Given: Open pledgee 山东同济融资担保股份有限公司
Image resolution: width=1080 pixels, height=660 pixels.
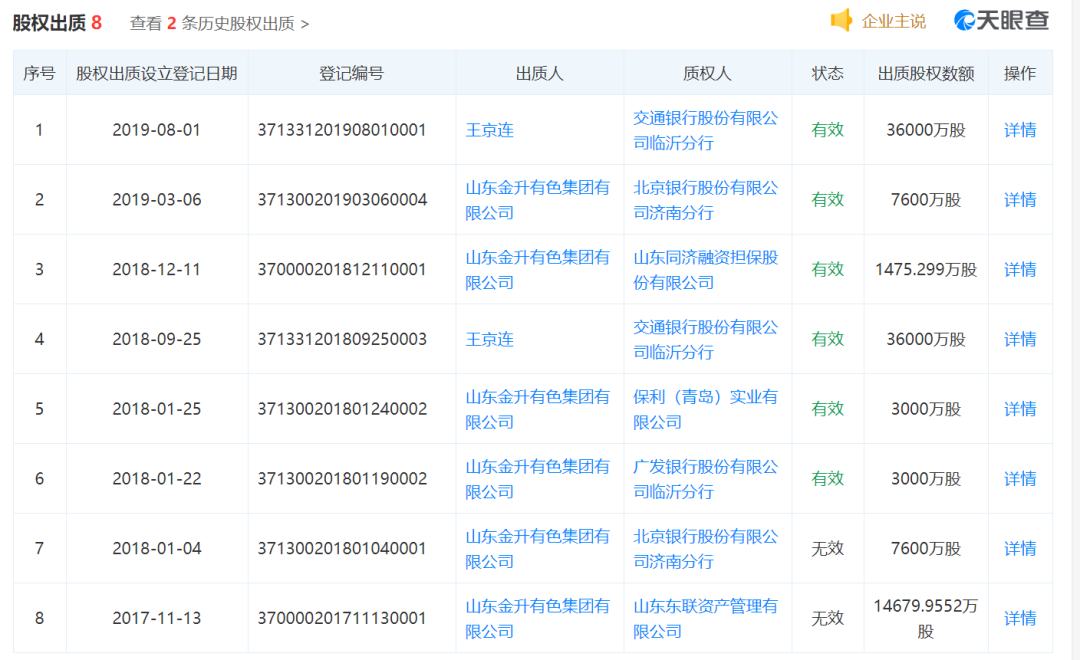Looking at the screenshot, I should (706, 269).
